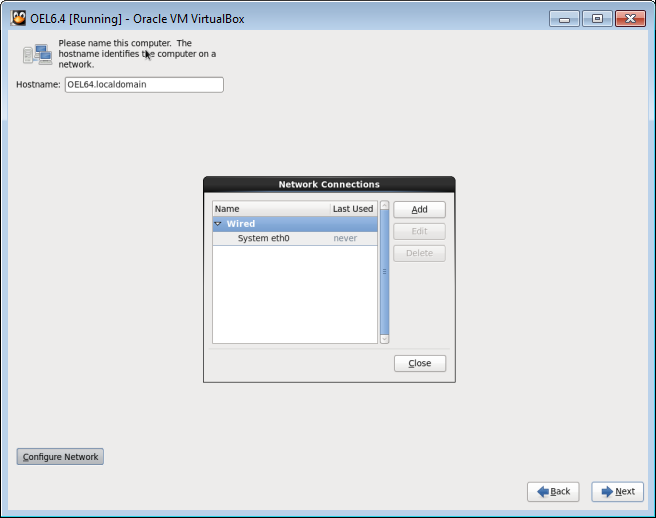Image resolution: width=656 pixels, height=518 pixels.
Task: Click the VirtualBox penguin icon in title bar
Action: point(18,18)
